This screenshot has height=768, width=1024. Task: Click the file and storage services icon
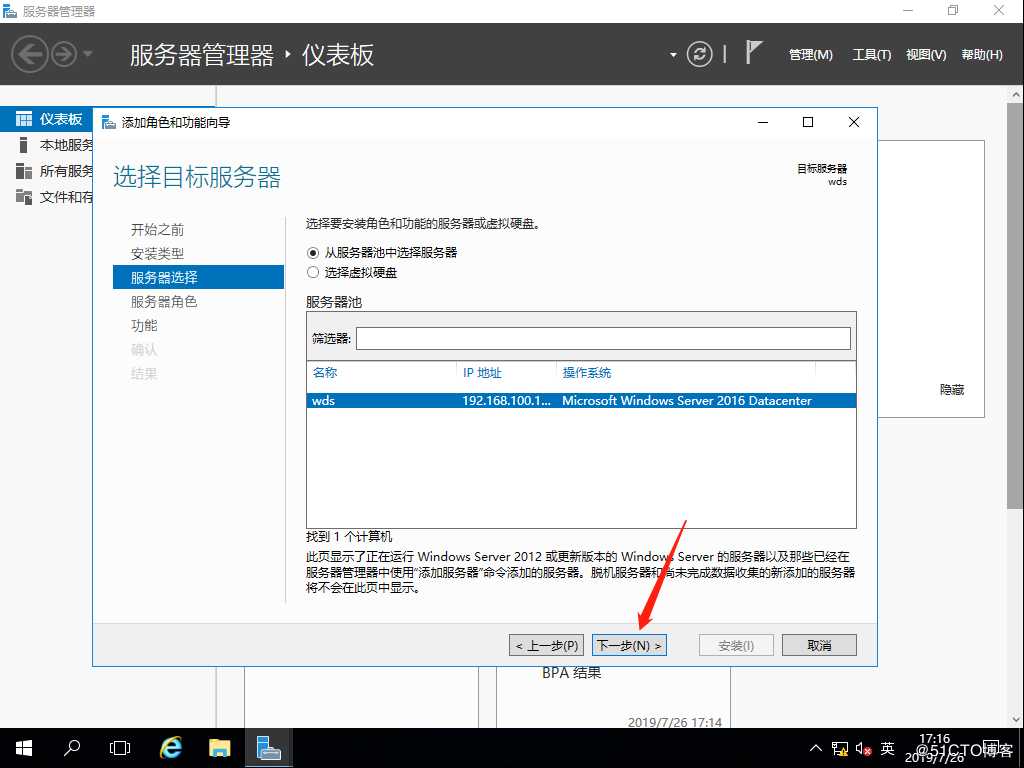pos(24,197)
